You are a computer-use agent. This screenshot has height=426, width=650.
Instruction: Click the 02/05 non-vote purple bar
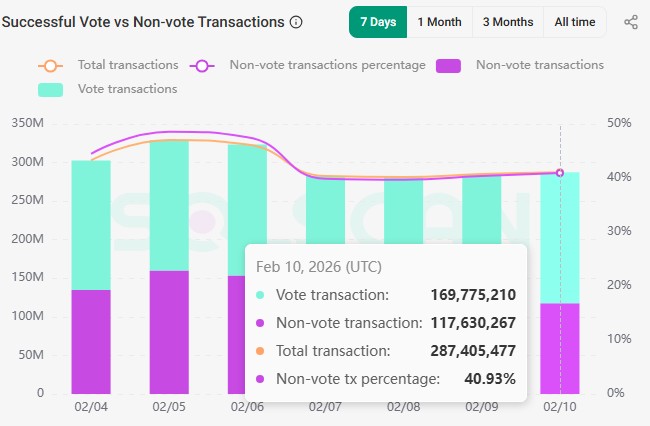coord(169,331)
